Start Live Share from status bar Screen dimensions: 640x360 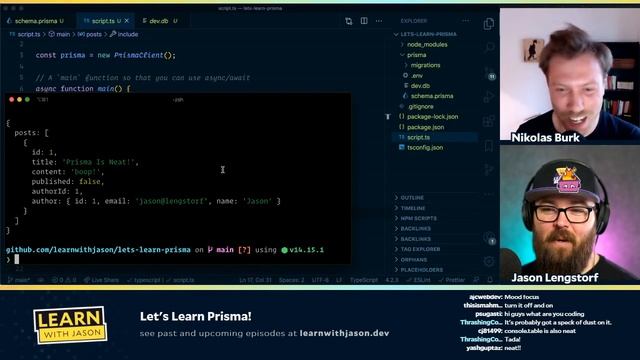click(101, 280)
